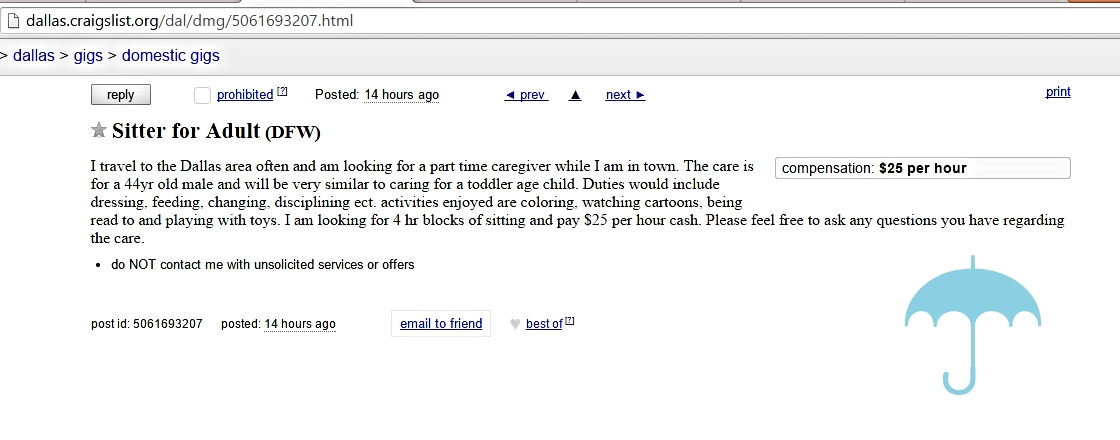Screen dimensions: 1120x440
Task: Navigate to the domestic gigs breadcrumb
Action: click(171, 56)
